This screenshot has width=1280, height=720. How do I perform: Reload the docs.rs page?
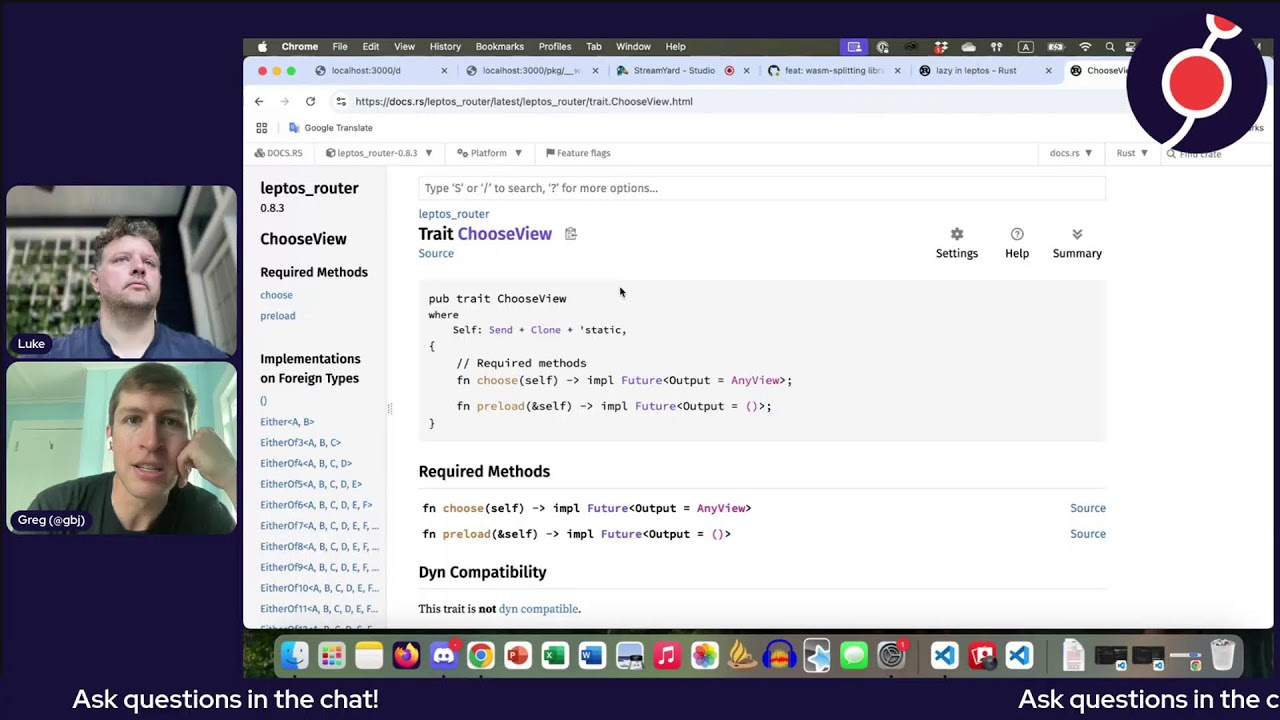click(x=310, y=101)
